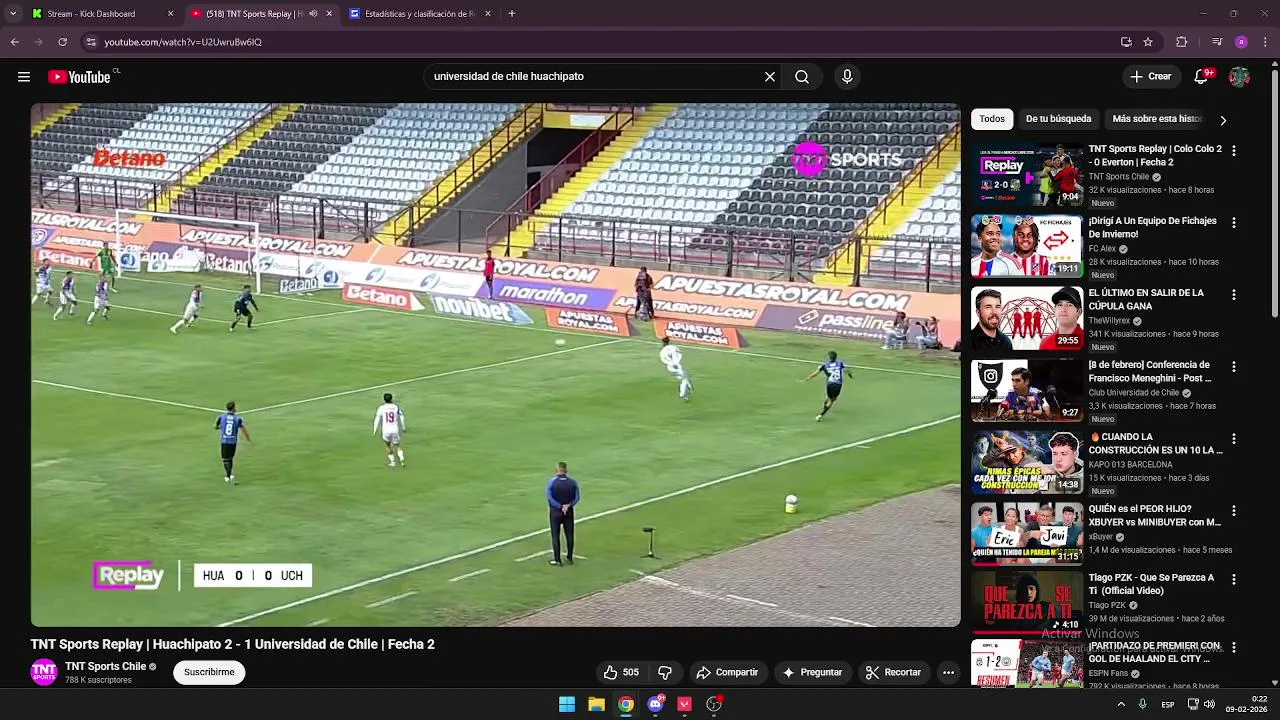This screenshot has width=1280, height=720.
Task: Open options menu for Meneghini conference video
Action: pos(1233,366)
